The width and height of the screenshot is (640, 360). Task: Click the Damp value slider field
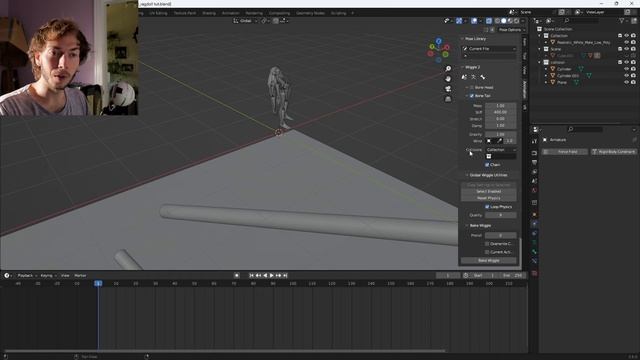500,125
